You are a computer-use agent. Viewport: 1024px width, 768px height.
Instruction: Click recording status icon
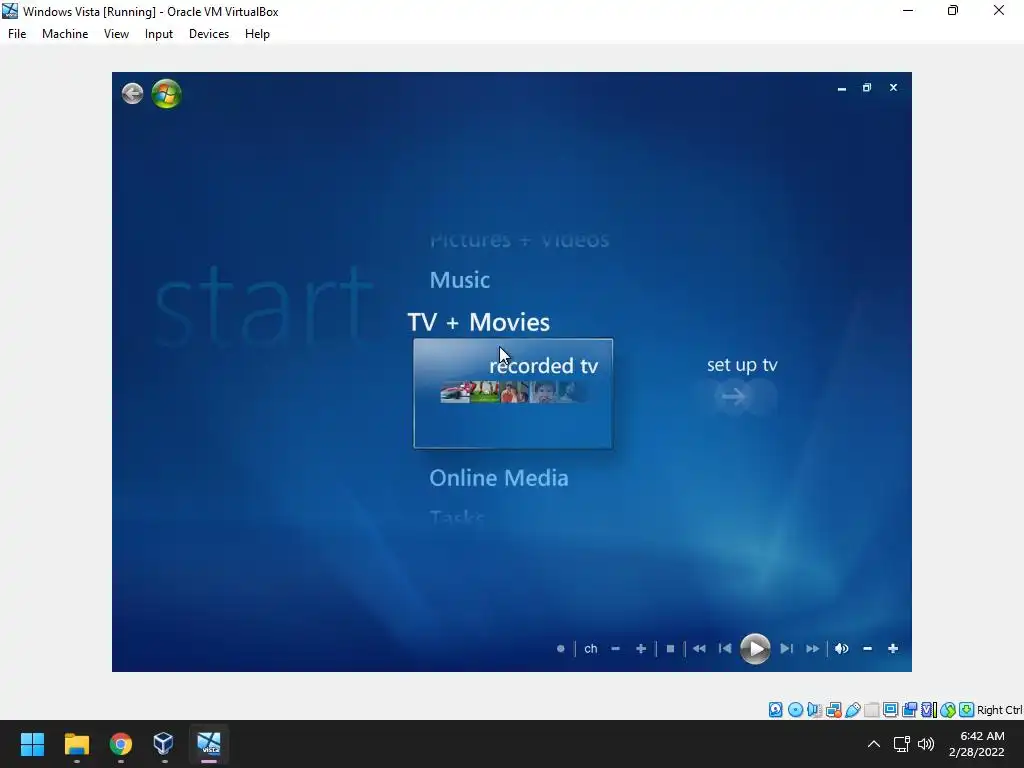(x=909, y=710)
